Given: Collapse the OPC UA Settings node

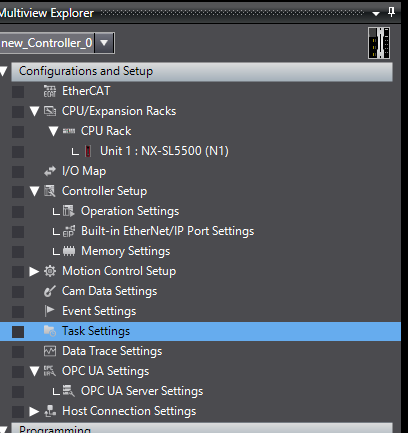Looking at the screenshot, I should tap(34, 371).
